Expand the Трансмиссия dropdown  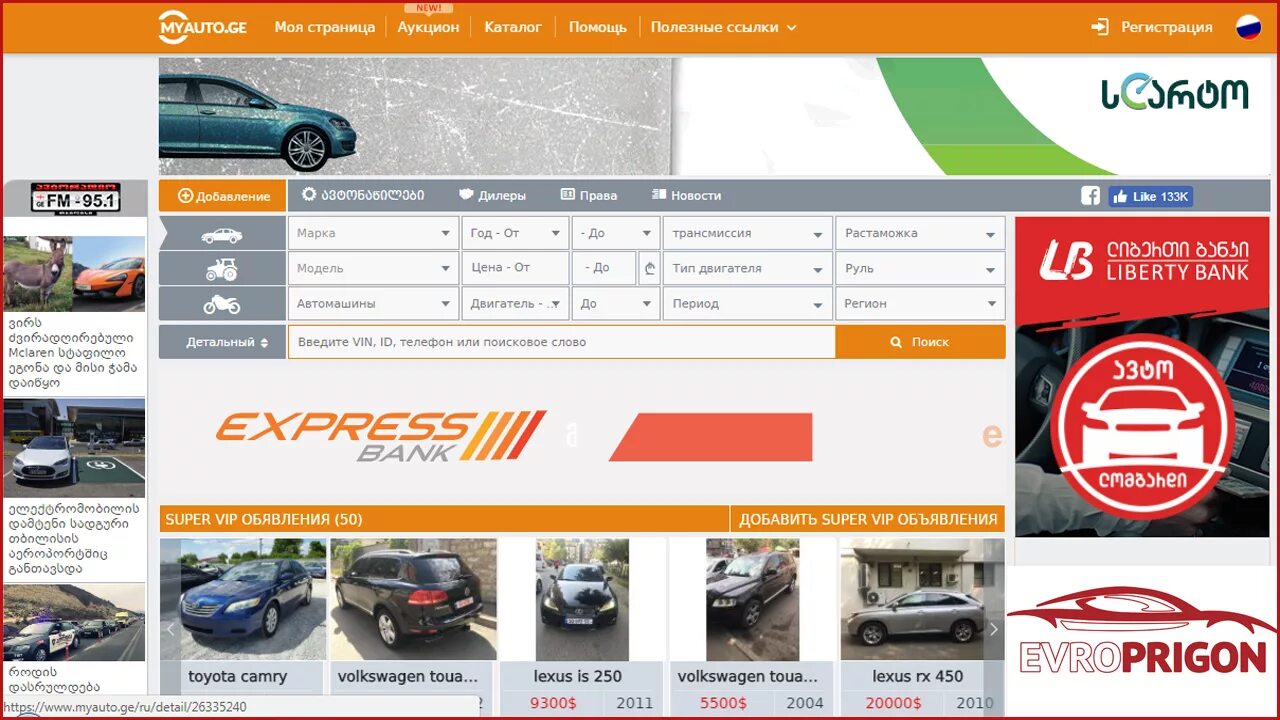746,232
